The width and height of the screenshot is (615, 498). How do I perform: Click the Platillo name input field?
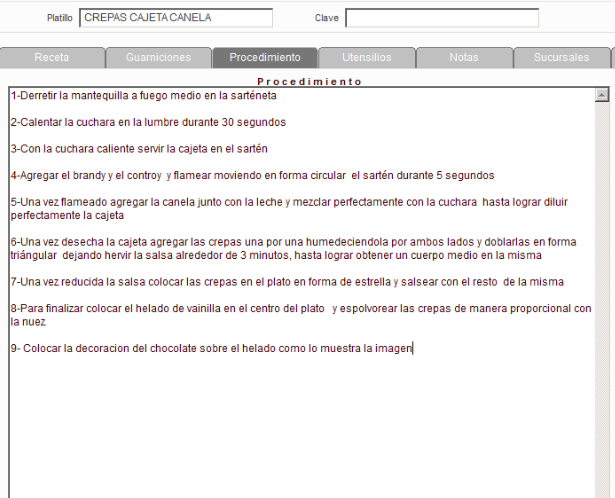click(x=175, y=18)
